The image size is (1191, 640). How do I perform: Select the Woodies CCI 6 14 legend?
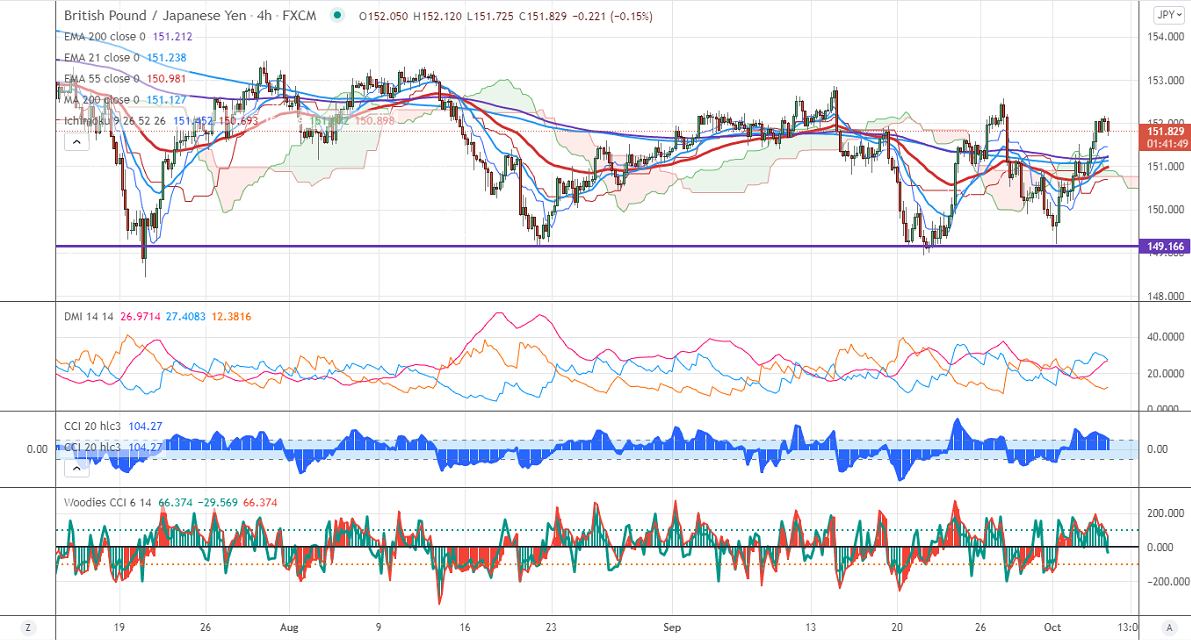tap(108, 503)
